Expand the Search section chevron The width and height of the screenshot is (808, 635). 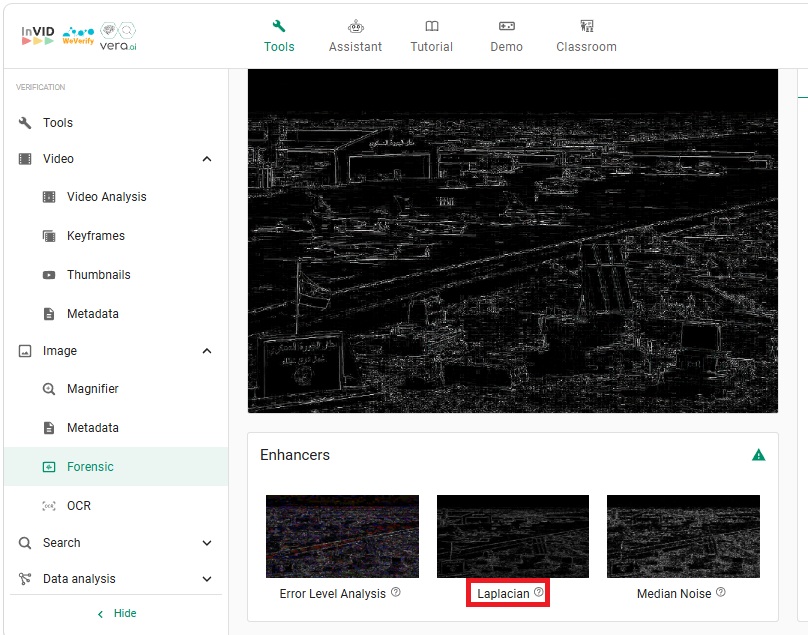(207, 543)
